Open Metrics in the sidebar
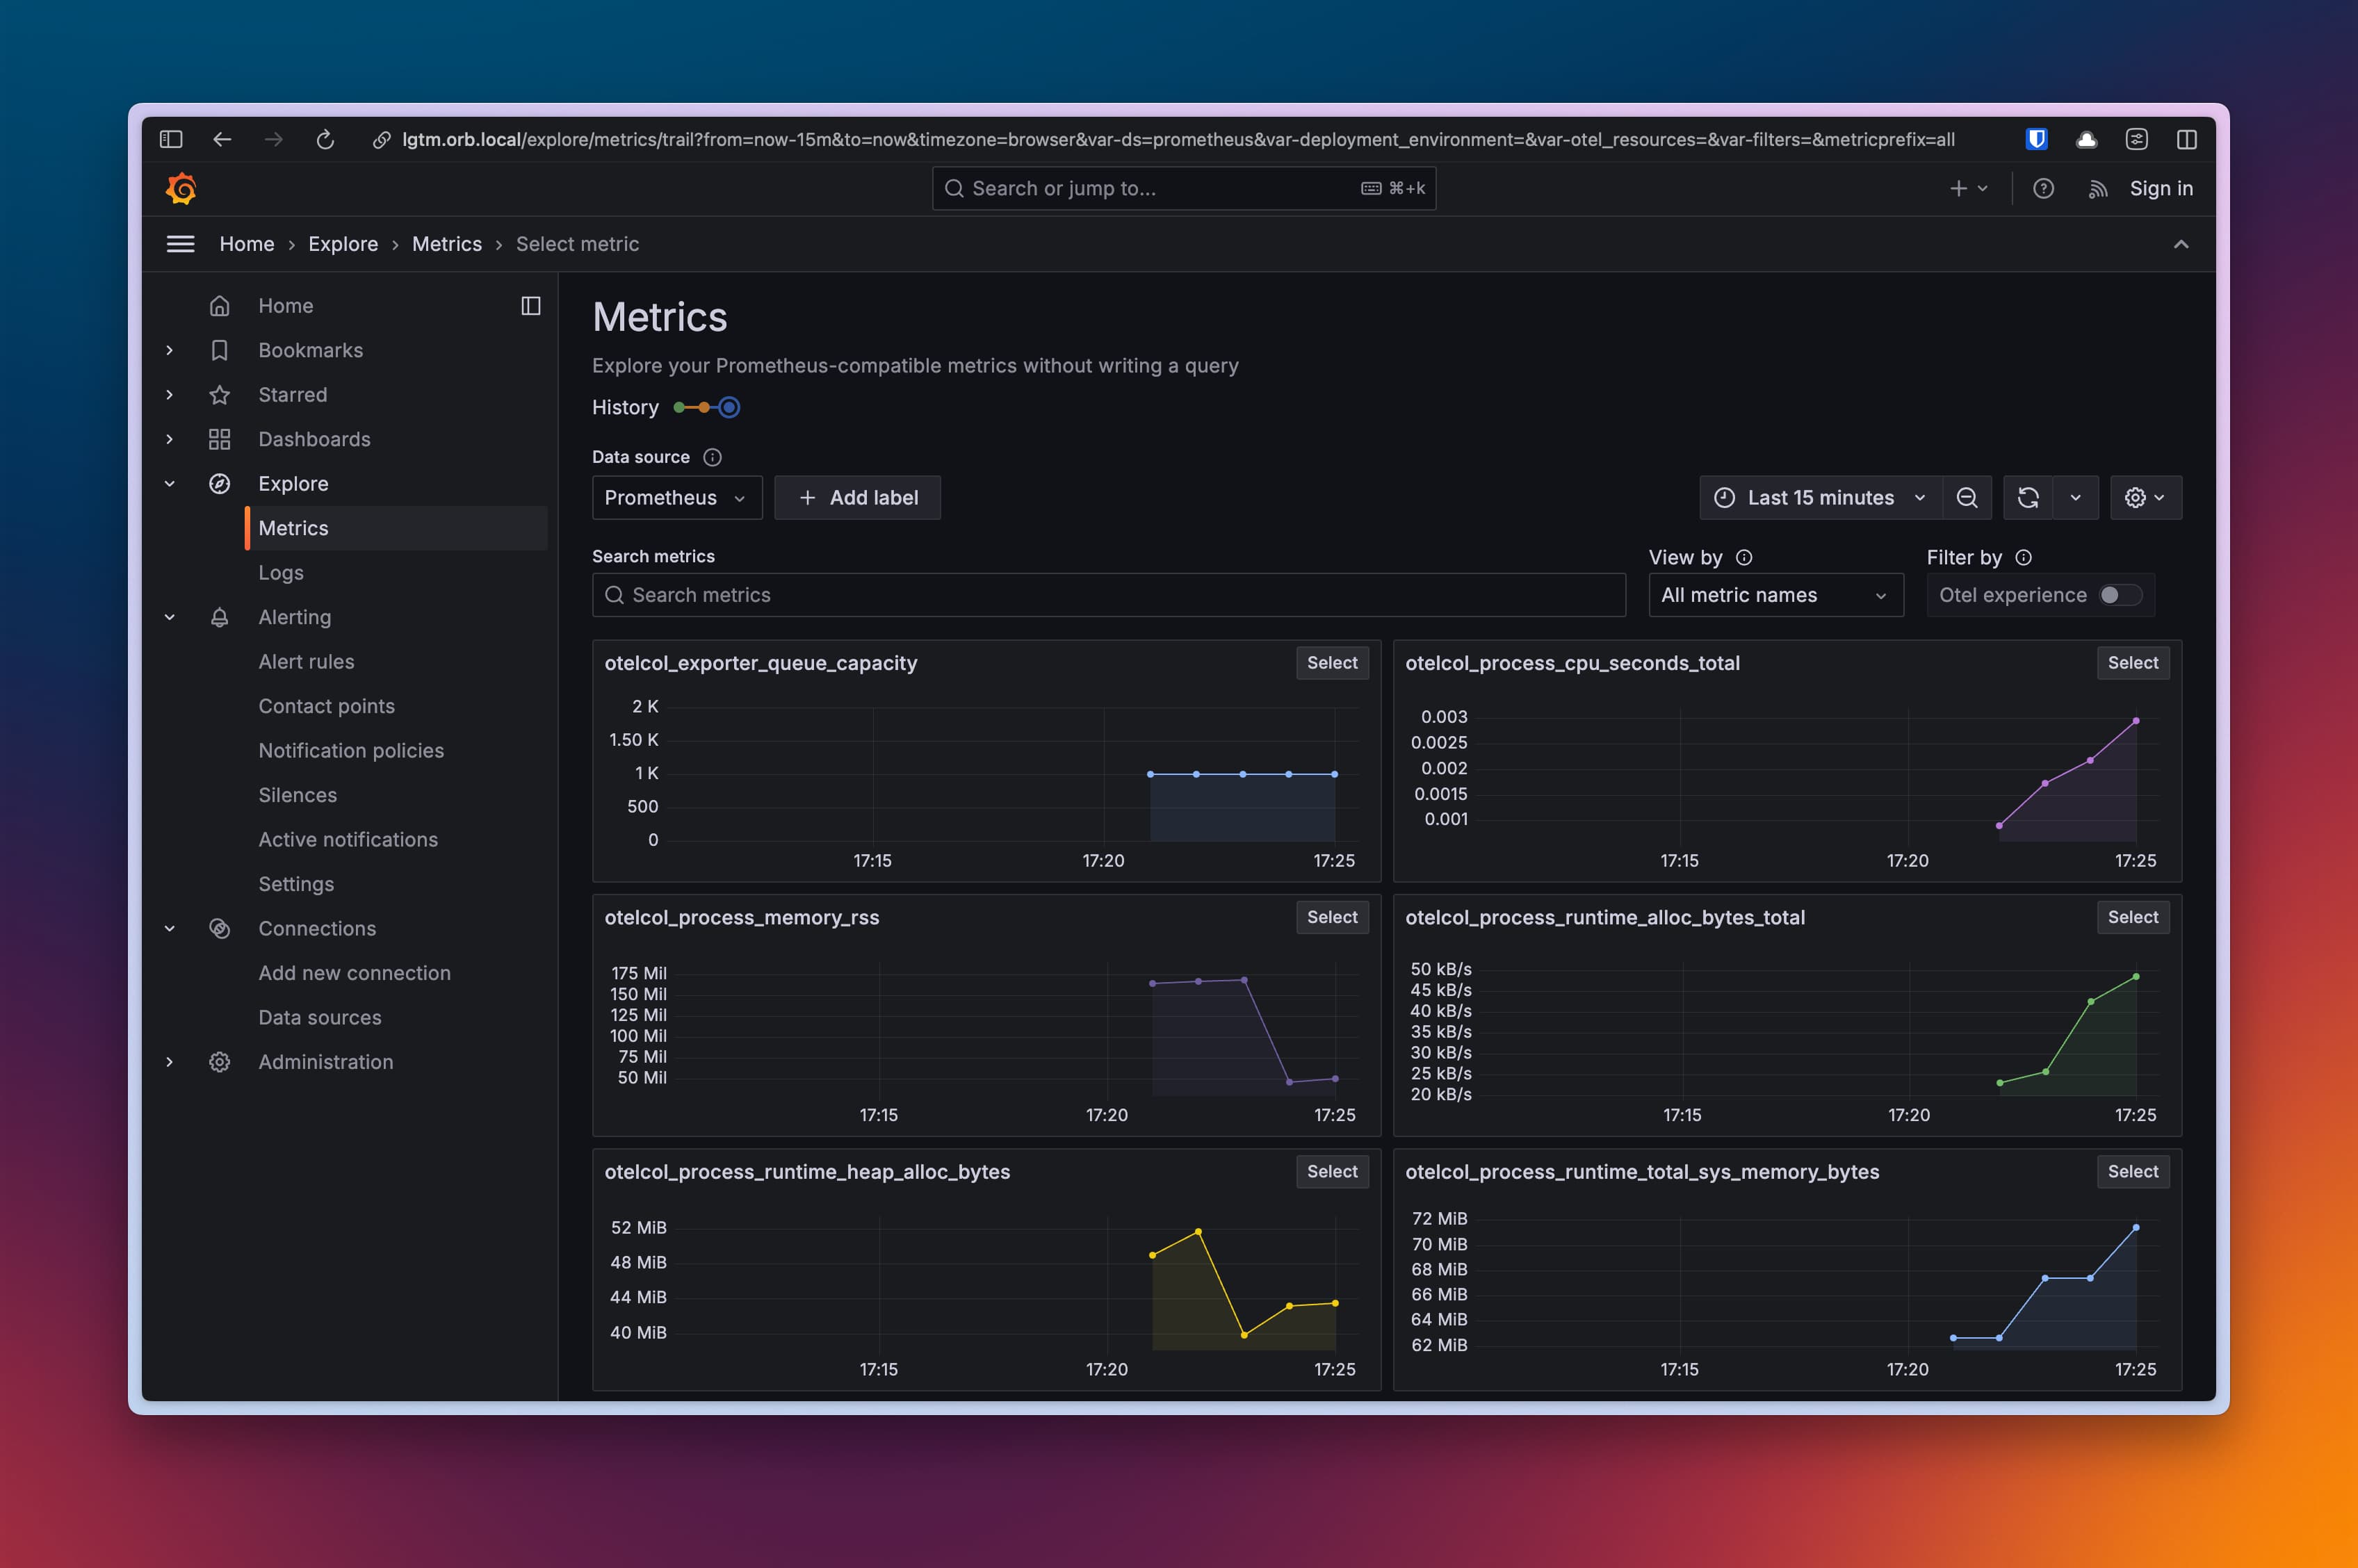This screenshot has width=2358, height=1568. point(397,528)
